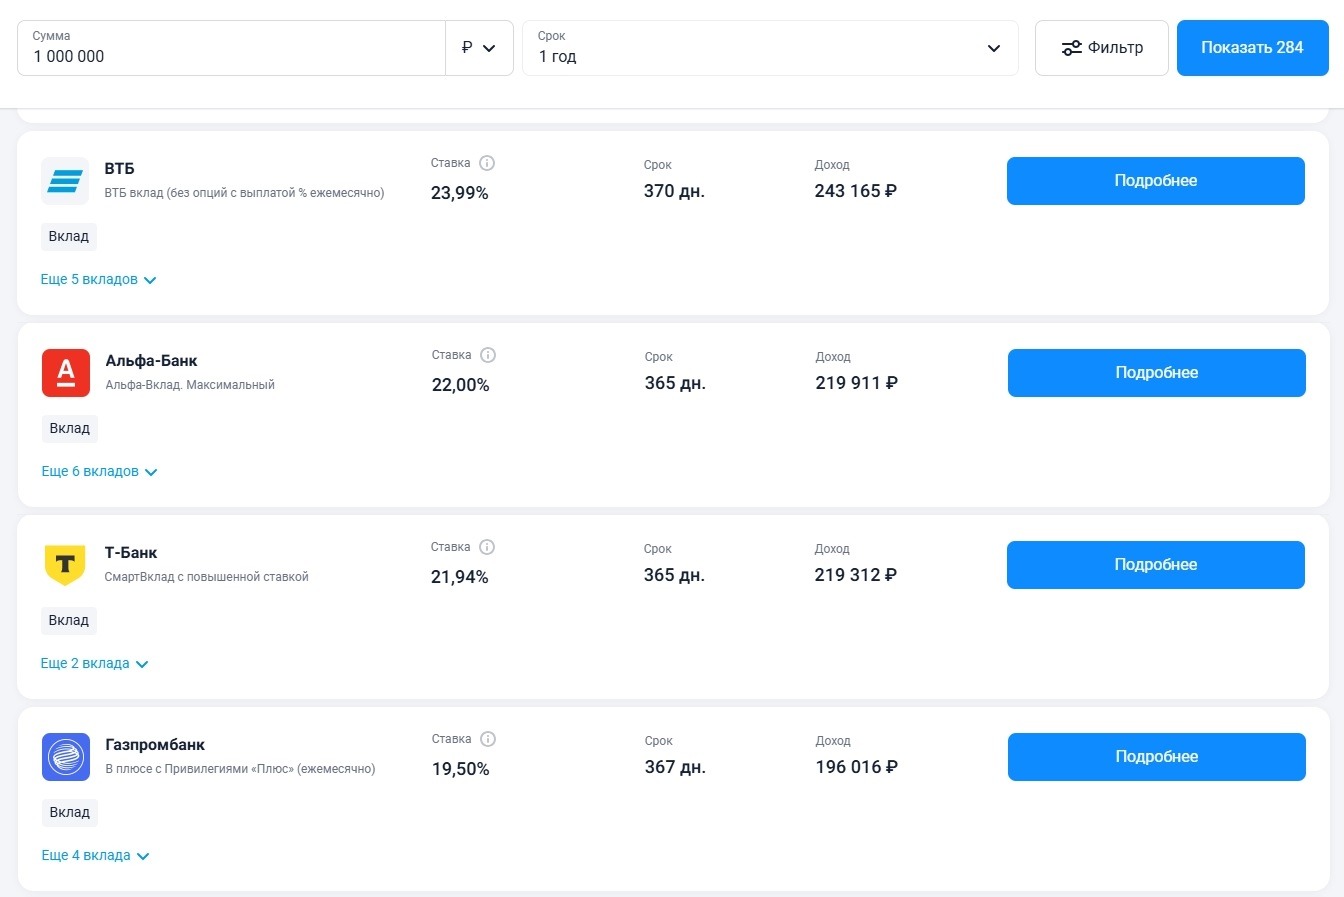1344x897 pixels.
Task: Expand 'Еще 4 вклада' under Газпромбанк
Action: pyautogui.click(x=96, y=856)
